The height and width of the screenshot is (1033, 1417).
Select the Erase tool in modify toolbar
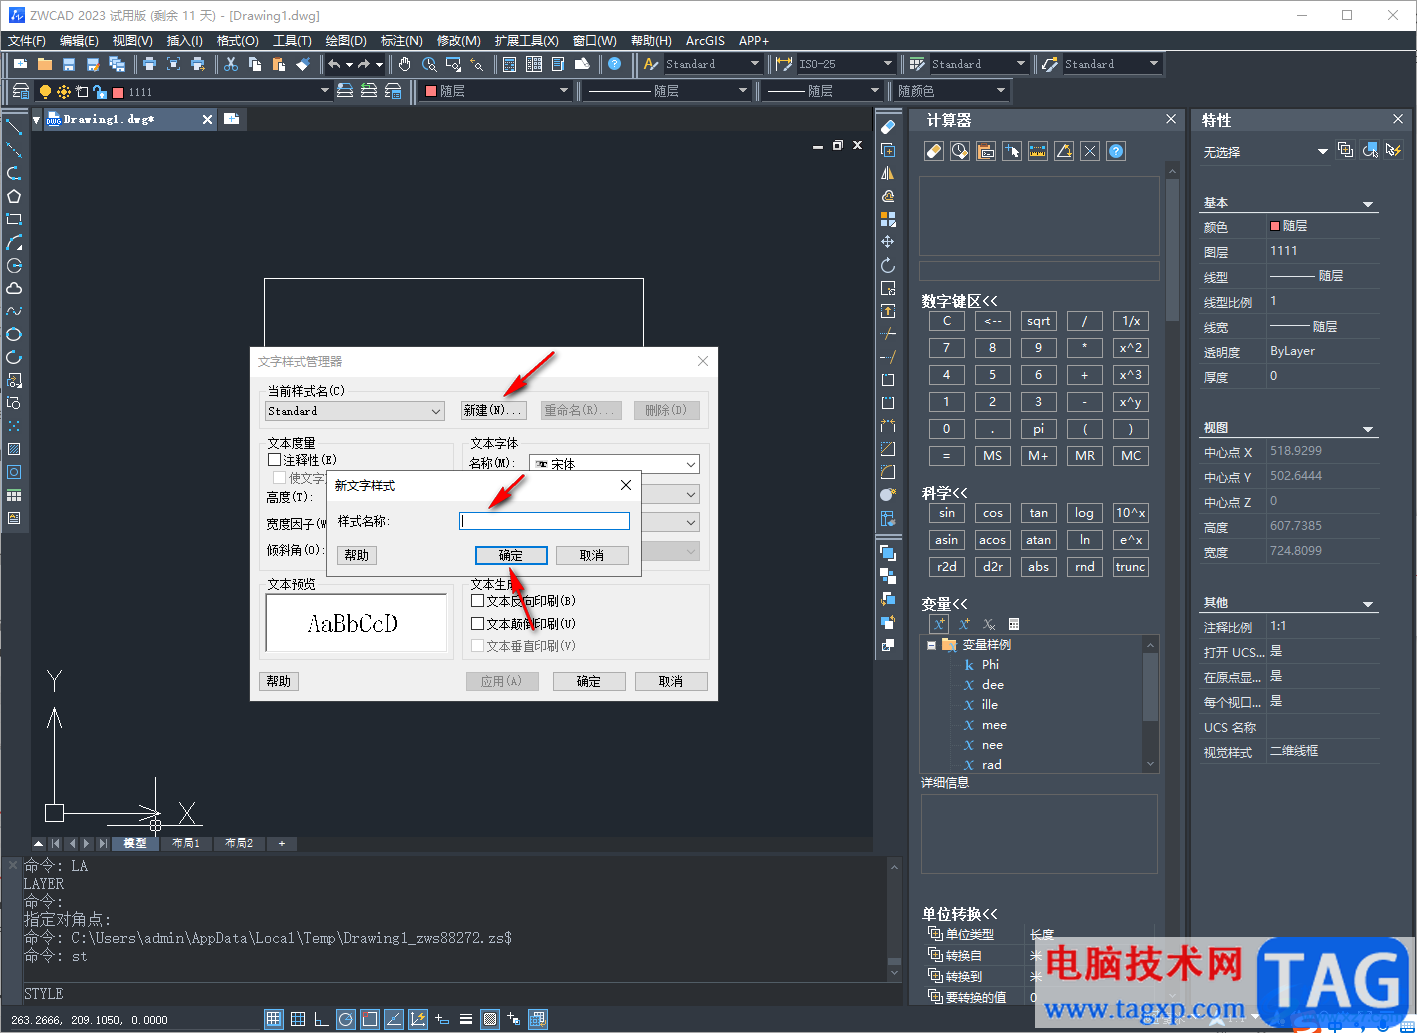887,127
